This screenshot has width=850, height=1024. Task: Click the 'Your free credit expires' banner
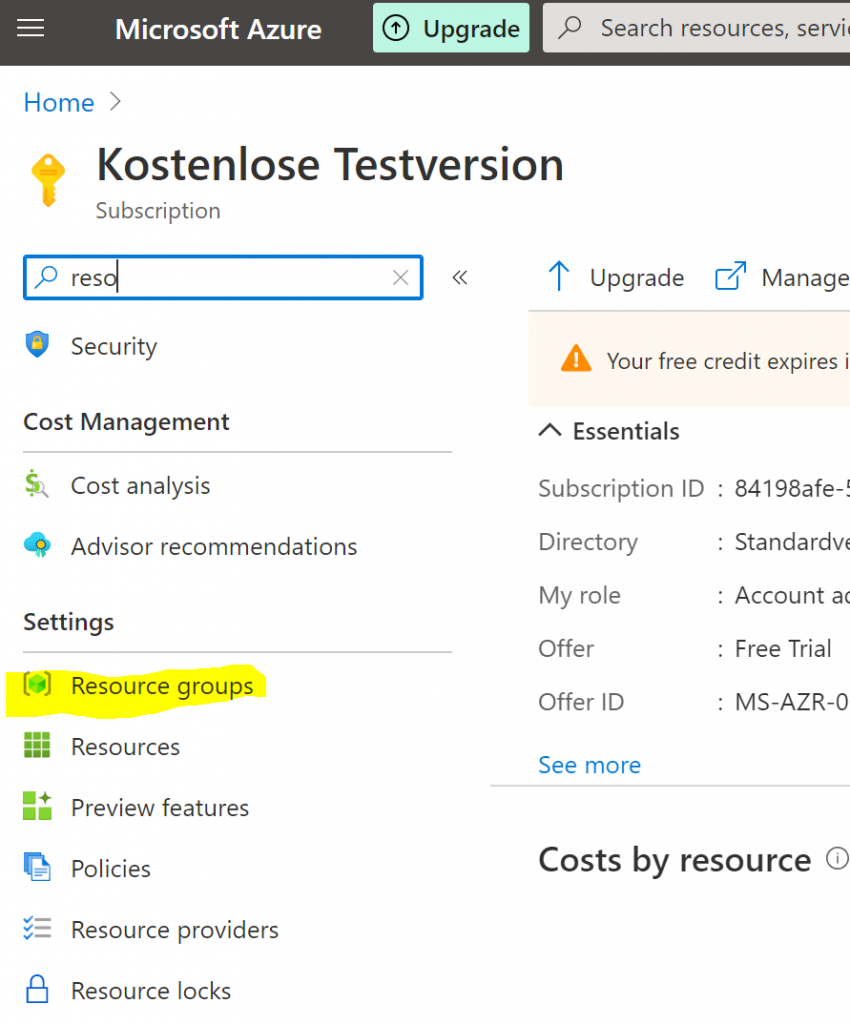[689, 359]
